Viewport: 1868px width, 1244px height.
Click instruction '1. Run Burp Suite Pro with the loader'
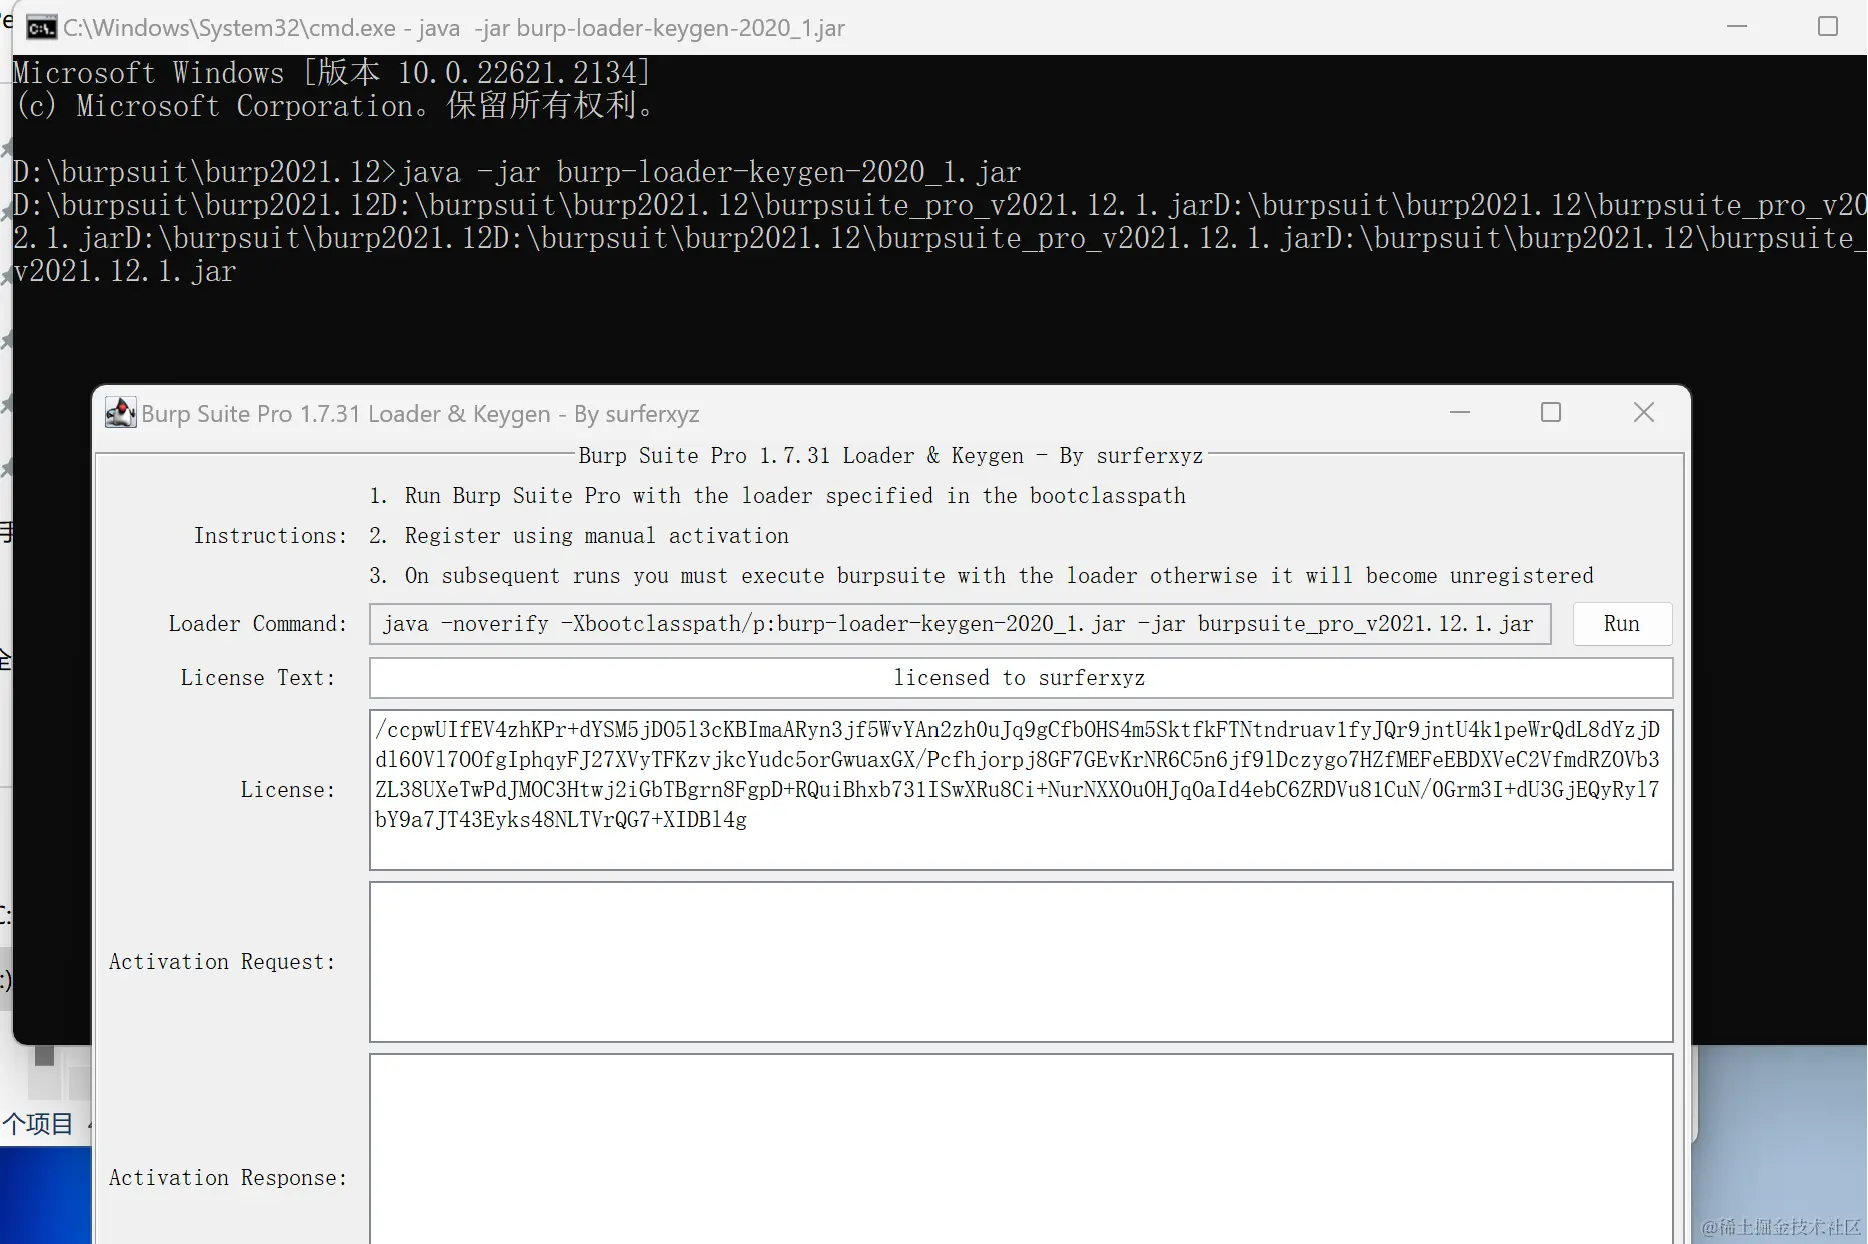tap(777, 496)
